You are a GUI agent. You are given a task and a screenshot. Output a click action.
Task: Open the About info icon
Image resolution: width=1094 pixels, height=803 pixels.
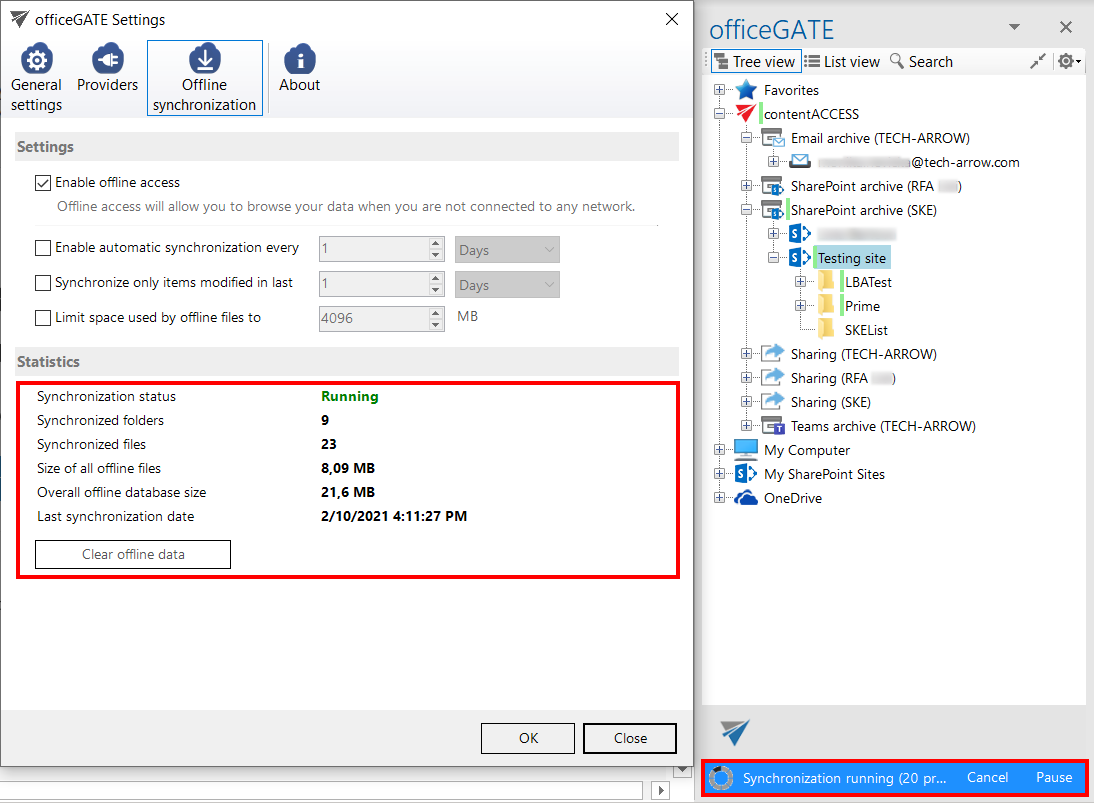coord(299,60)
